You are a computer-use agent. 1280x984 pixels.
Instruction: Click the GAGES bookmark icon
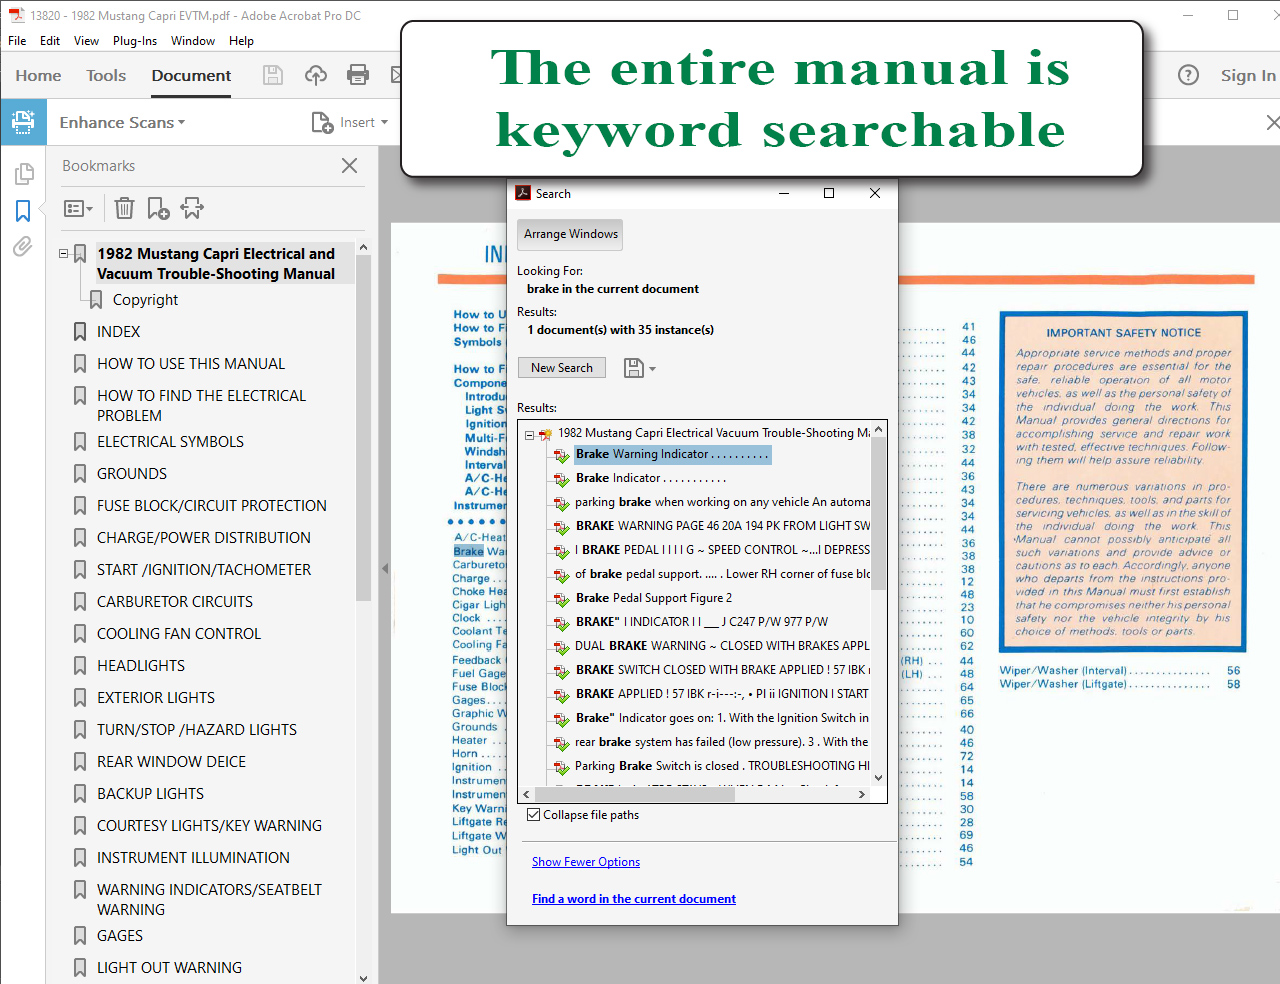[80, 936]
